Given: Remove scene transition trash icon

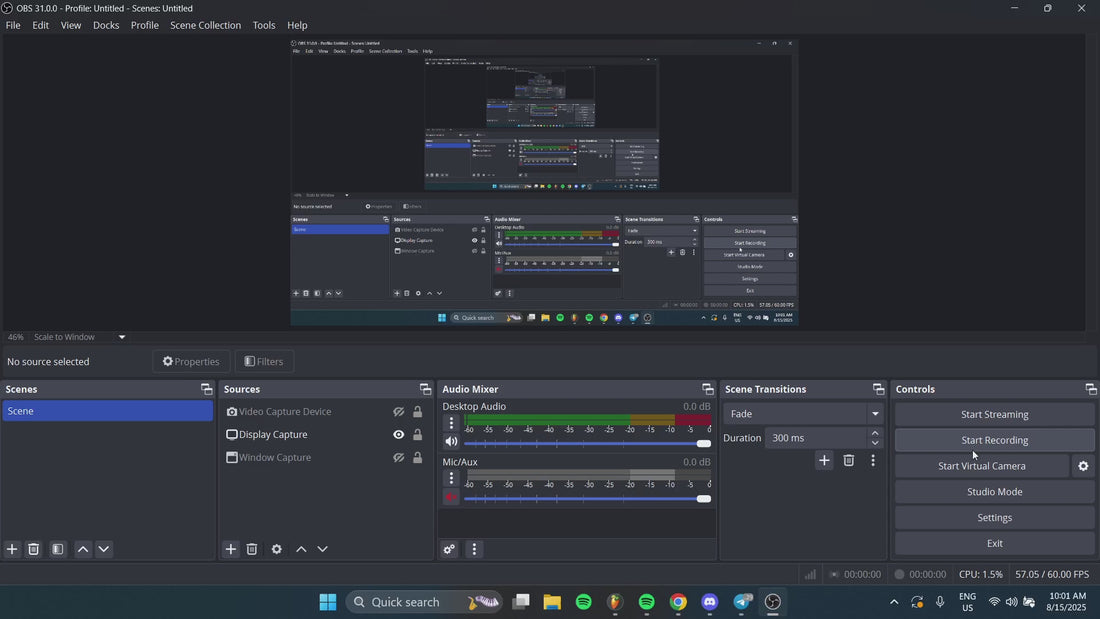Looking at the screenshot, I should (x=849, y=460).
